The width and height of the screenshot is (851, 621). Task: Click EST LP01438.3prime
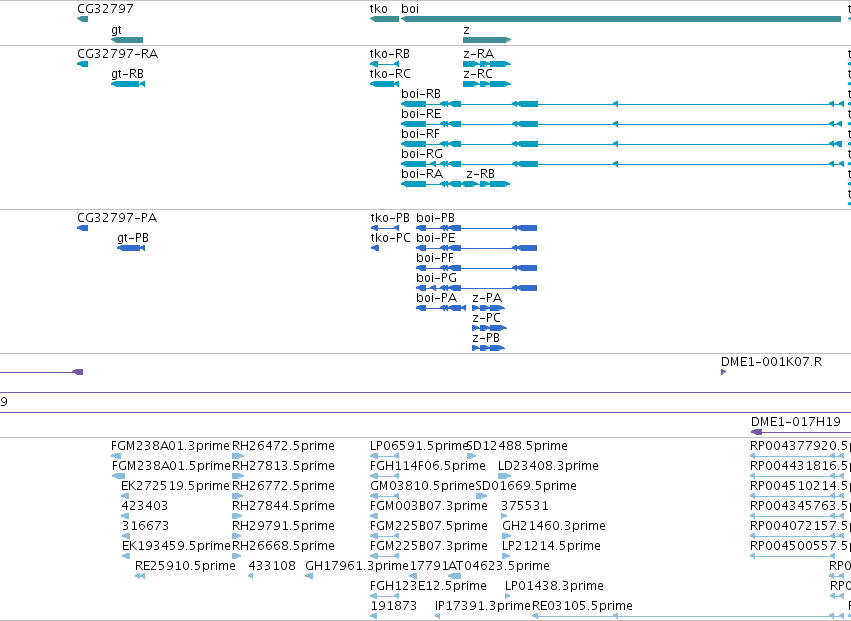(507, 596)
